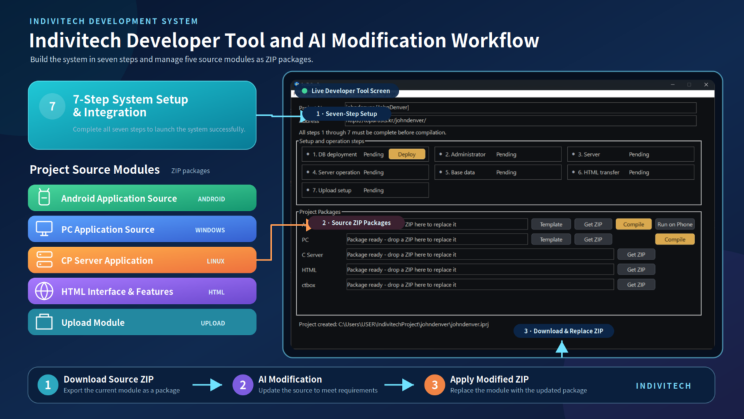Viewport: 744px width, 419px height.
Task: Select the Upload Module card
Action: pyautogui.click(x=142, y=322)
